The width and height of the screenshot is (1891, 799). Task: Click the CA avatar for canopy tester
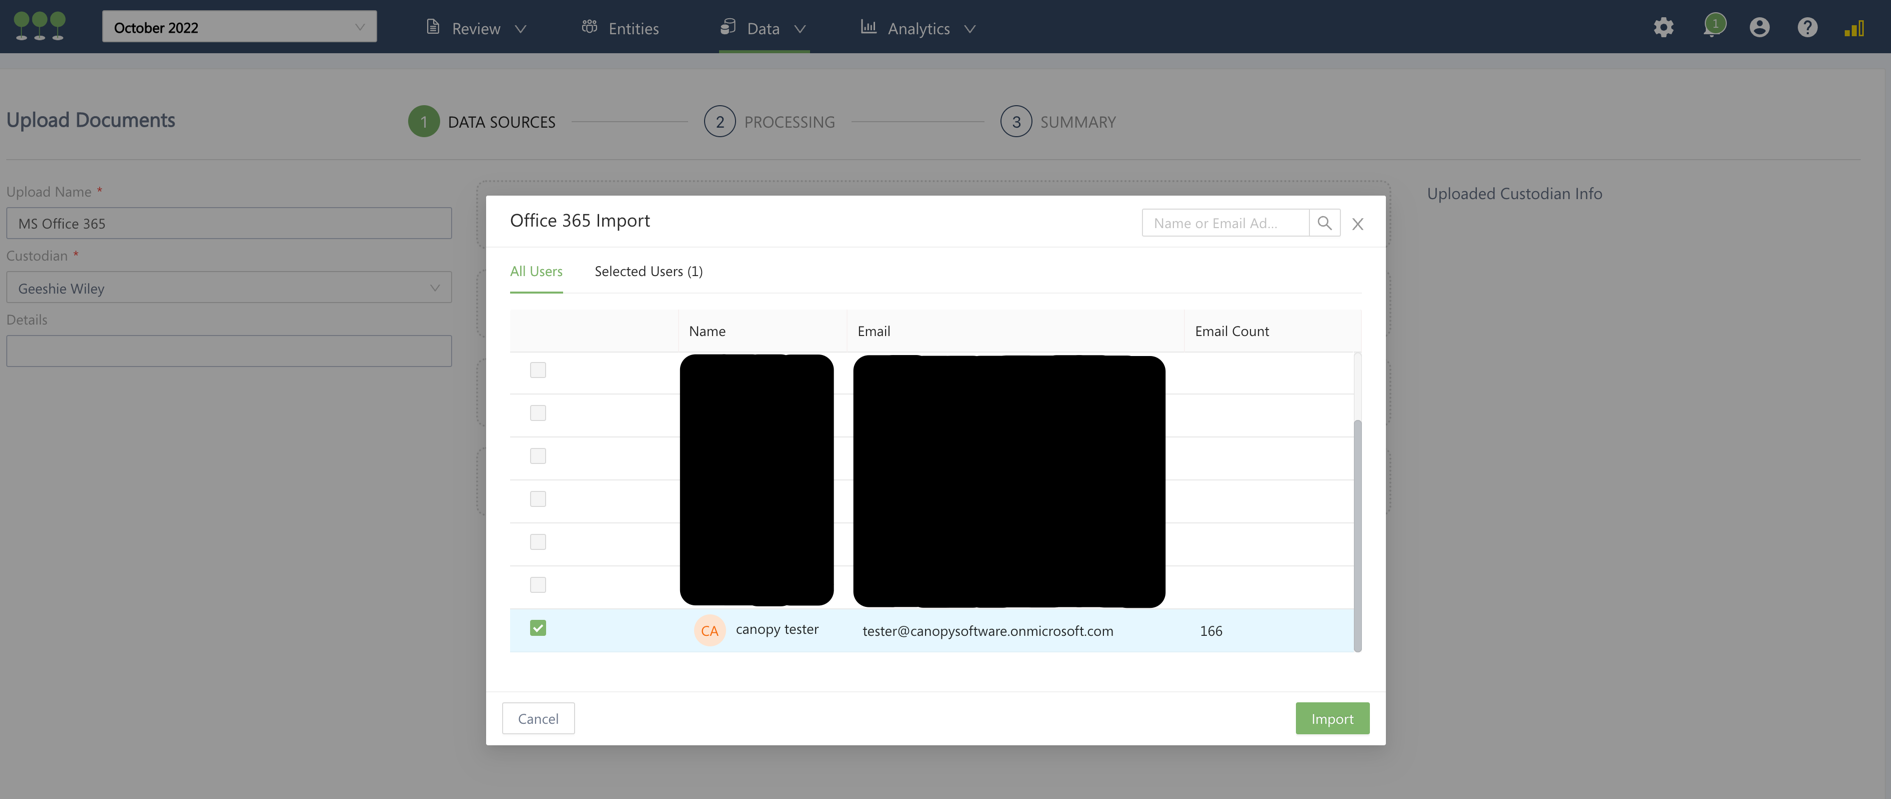709,631
